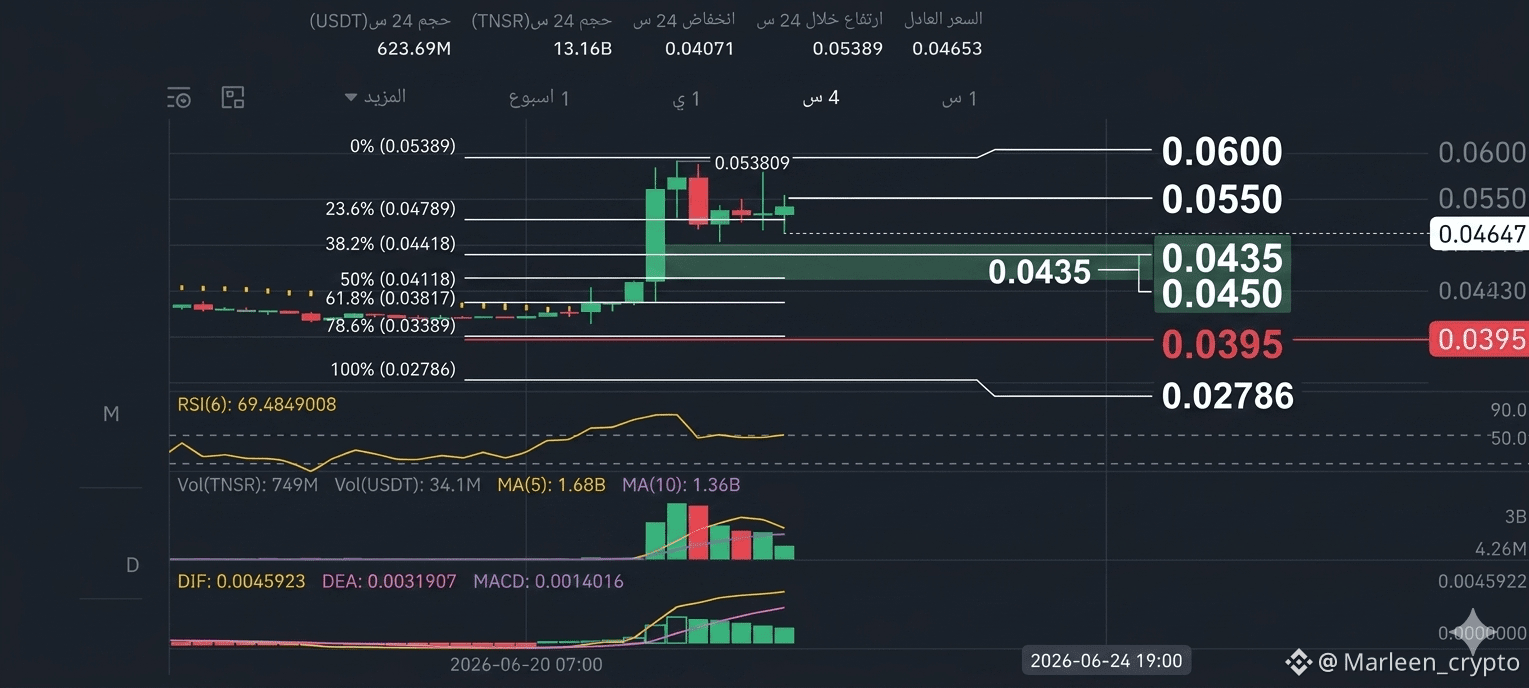Click the Vol(TNSR): 749M label
This screenshot has width=1529, height=688.
pos(248,485)
